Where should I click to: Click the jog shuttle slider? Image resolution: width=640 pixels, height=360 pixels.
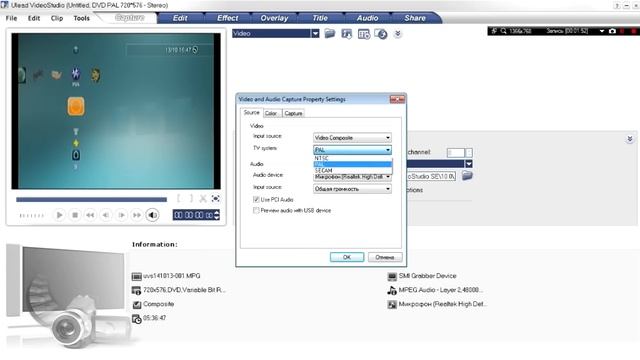click(31, 216)
